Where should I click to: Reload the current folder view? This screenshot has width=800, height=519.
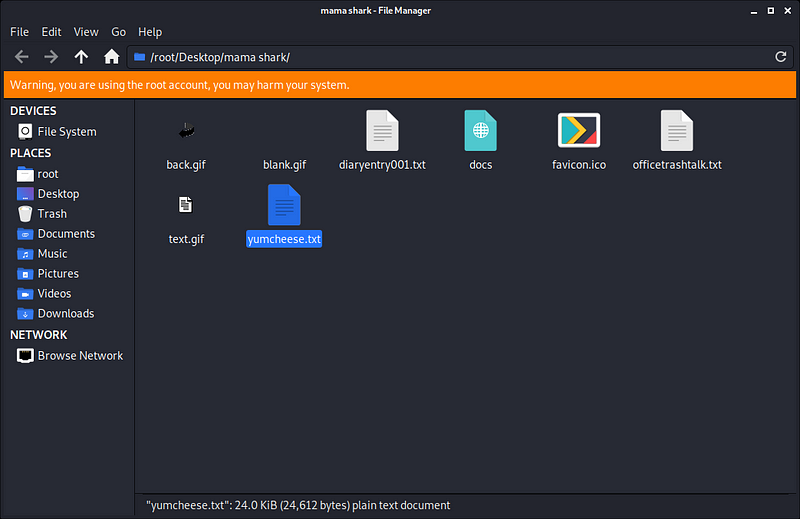781,57
